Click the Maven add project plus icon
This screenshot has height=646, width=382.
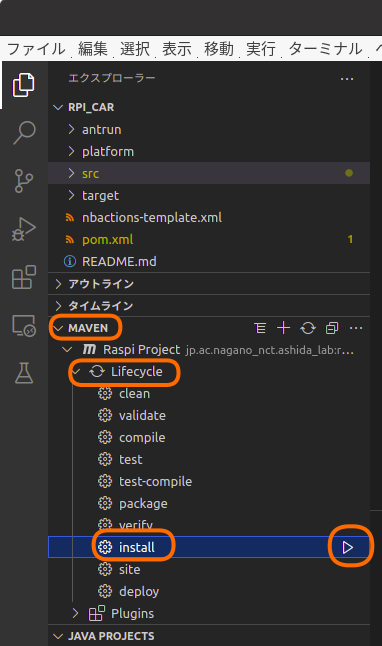click(x=284, y=328)
